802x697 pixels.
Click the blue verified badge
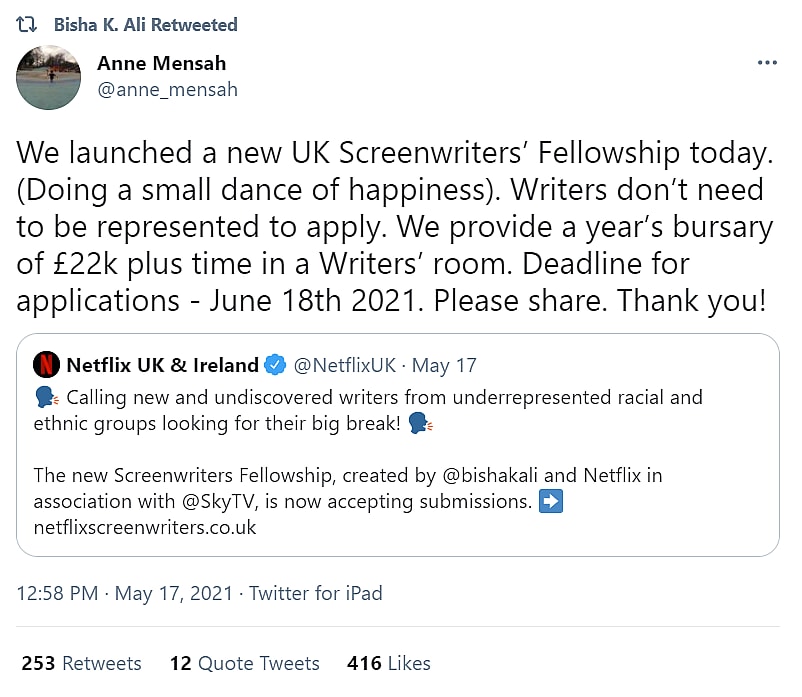coord(277,365)
